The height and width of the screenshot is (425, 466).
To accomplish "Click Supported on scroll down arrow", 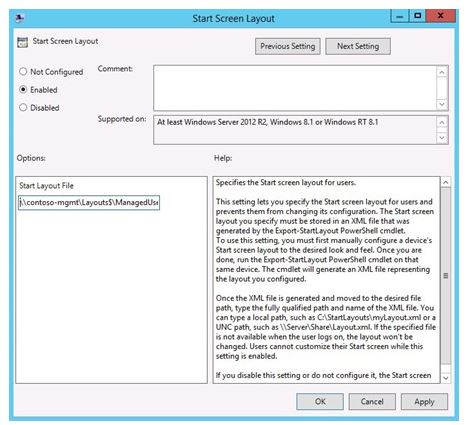I will (442, 138).
